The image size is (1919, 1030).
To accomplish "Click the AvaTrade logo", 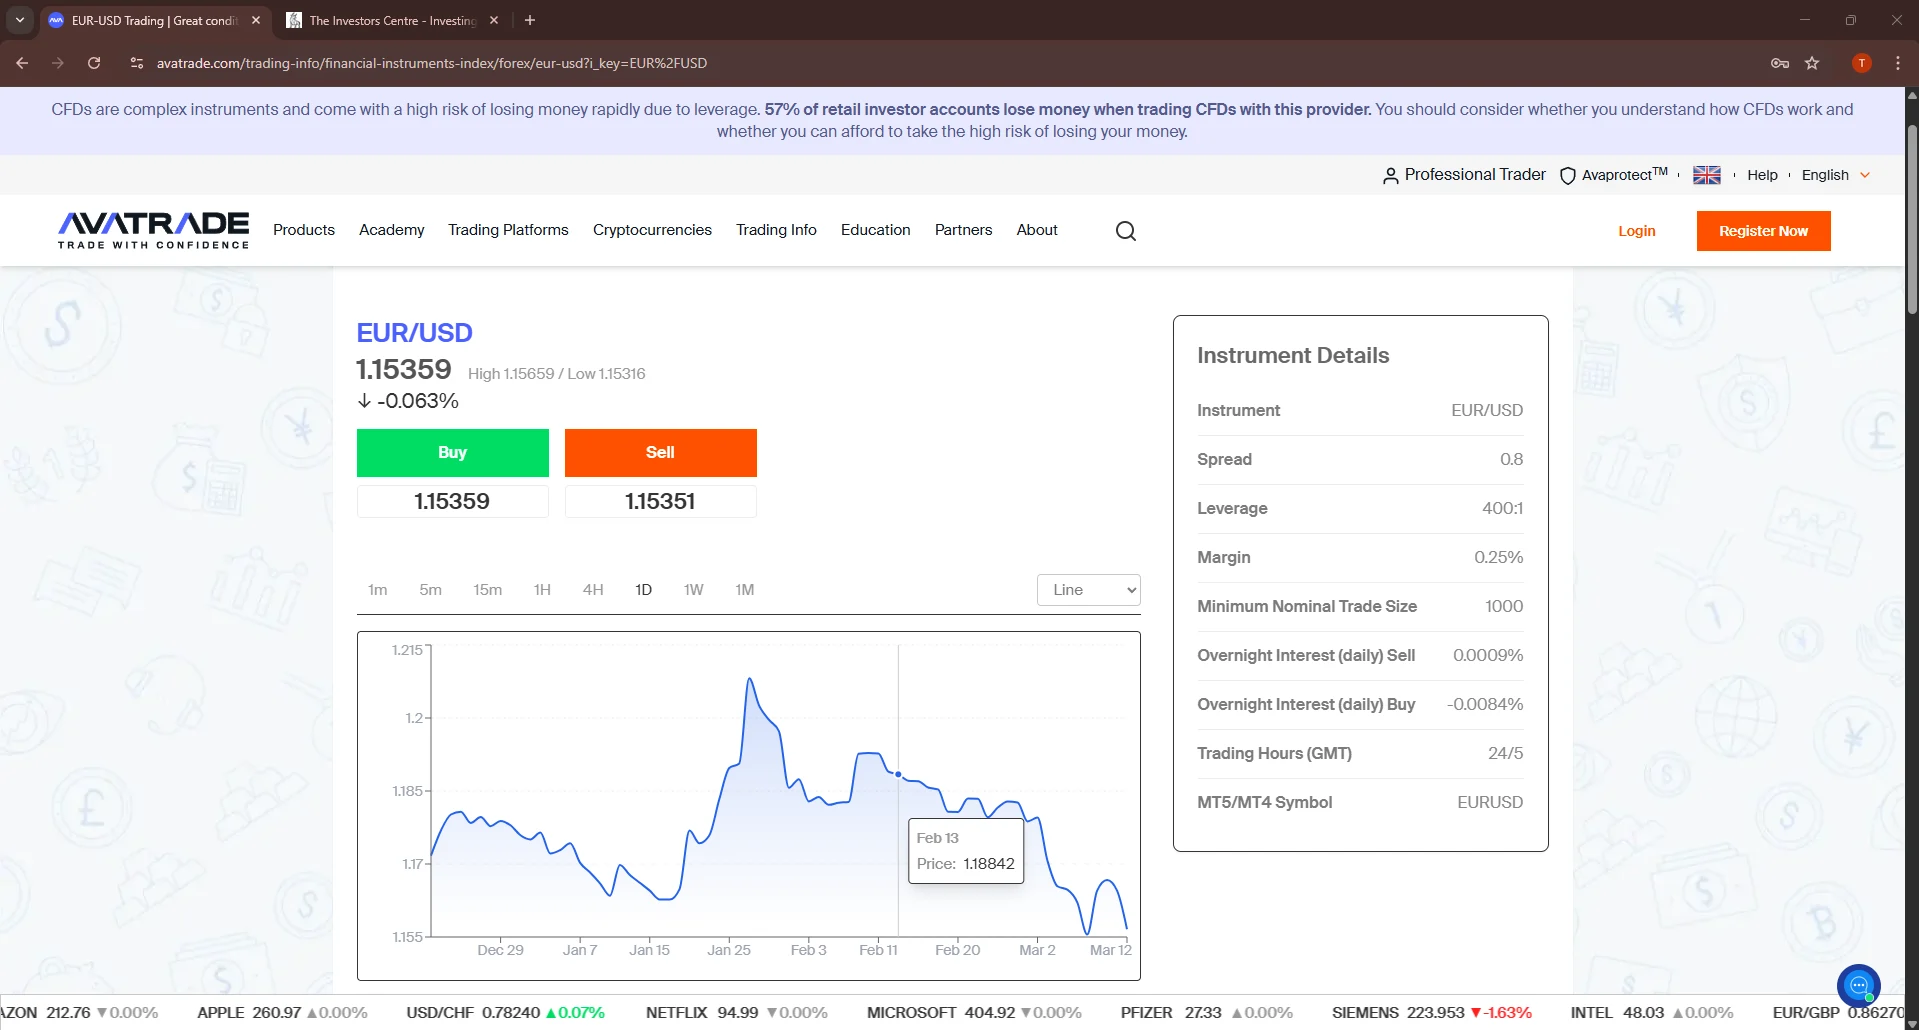I will 153,230.
